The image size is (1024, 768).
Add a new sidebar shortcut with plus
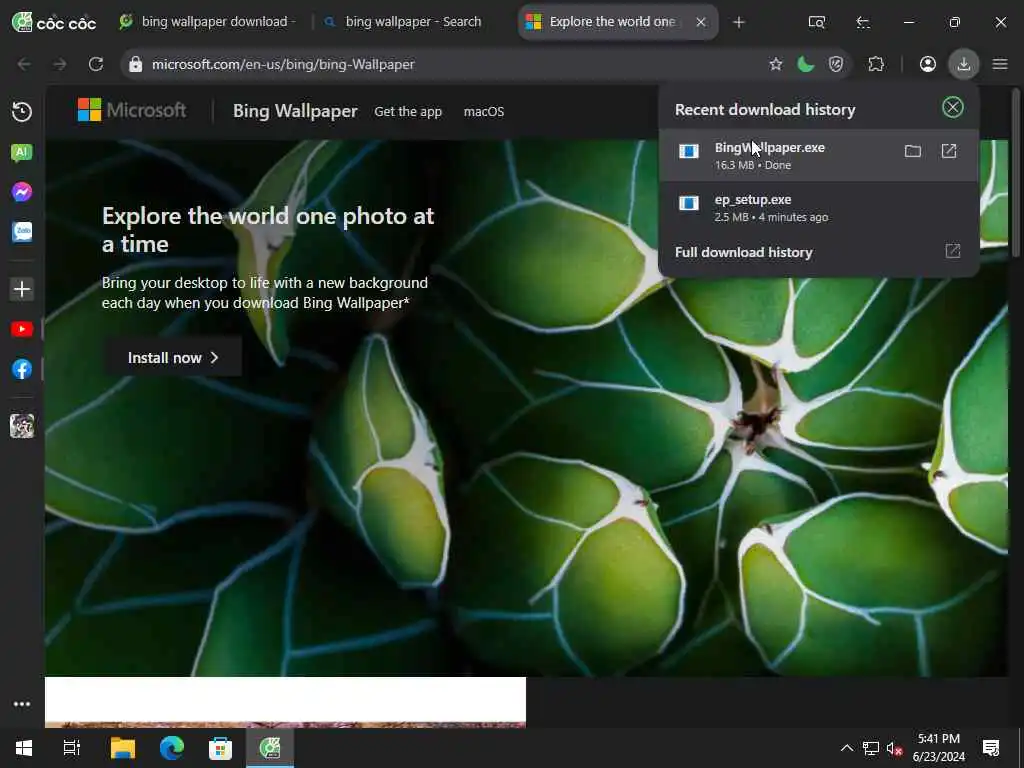tap(22, 289)
